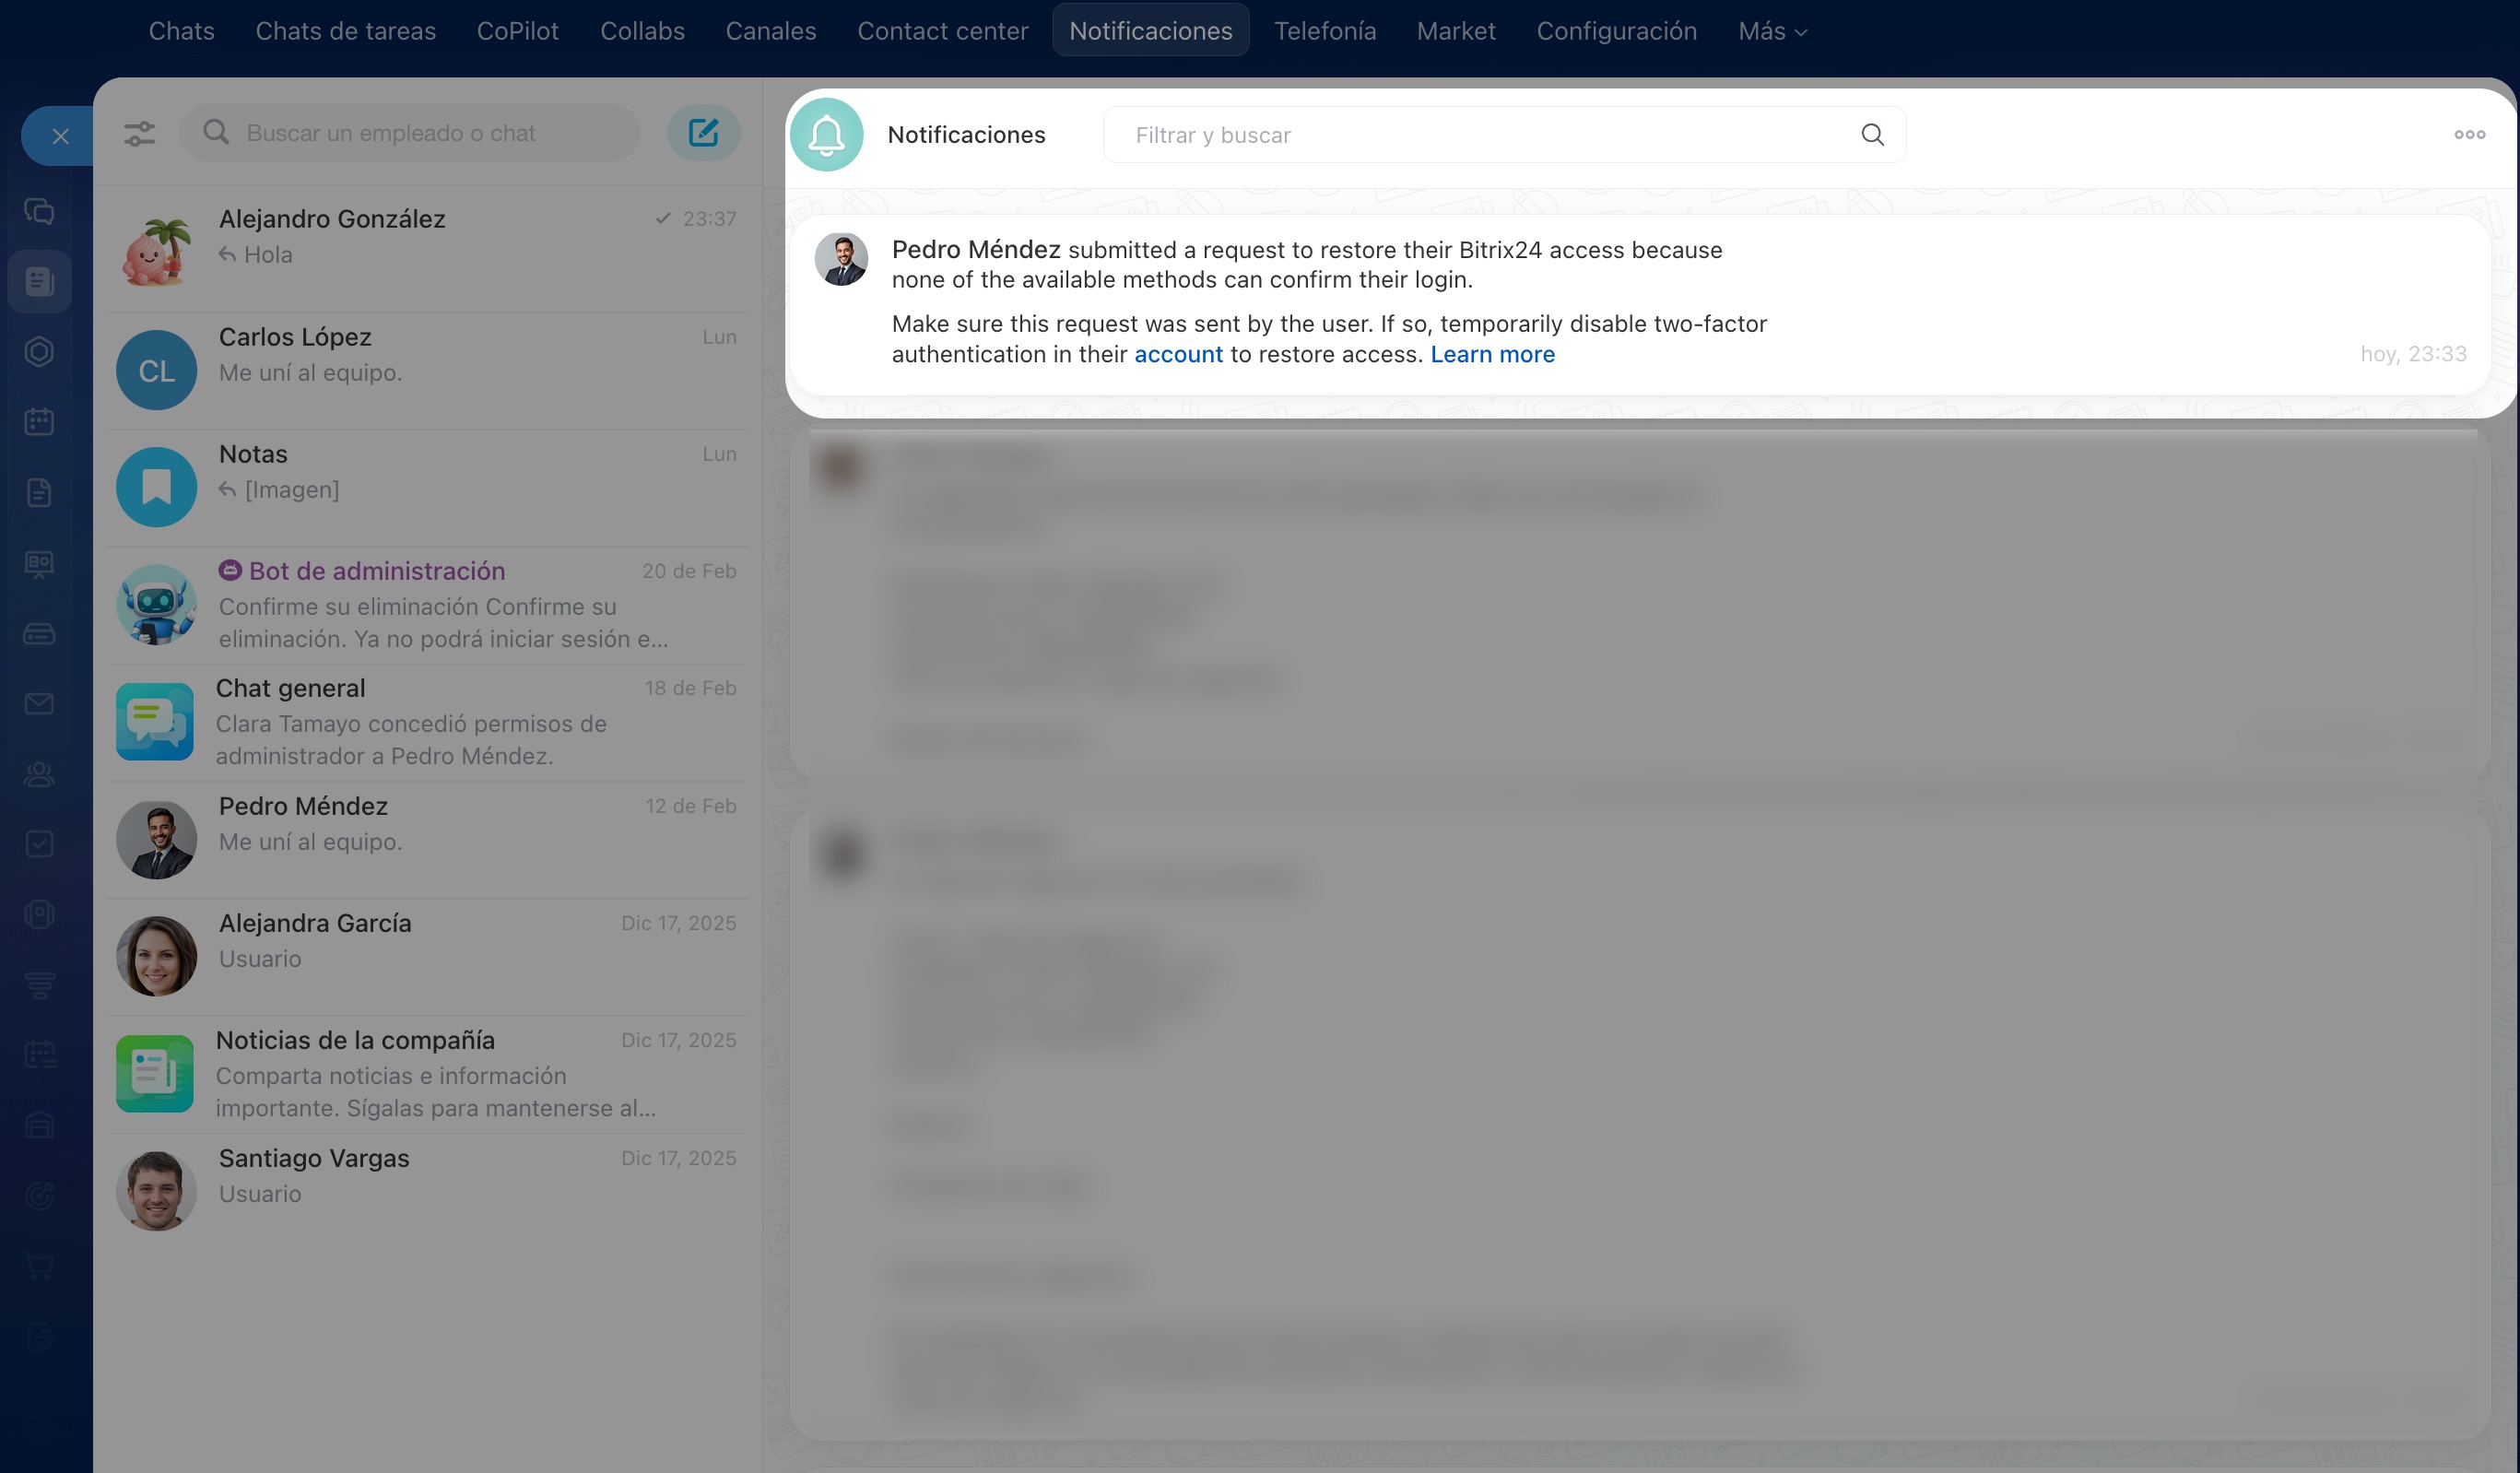Open the Noticias de la compañía channel
Viewport: 2520px width, 1473px height.
tap(427, 1073)
